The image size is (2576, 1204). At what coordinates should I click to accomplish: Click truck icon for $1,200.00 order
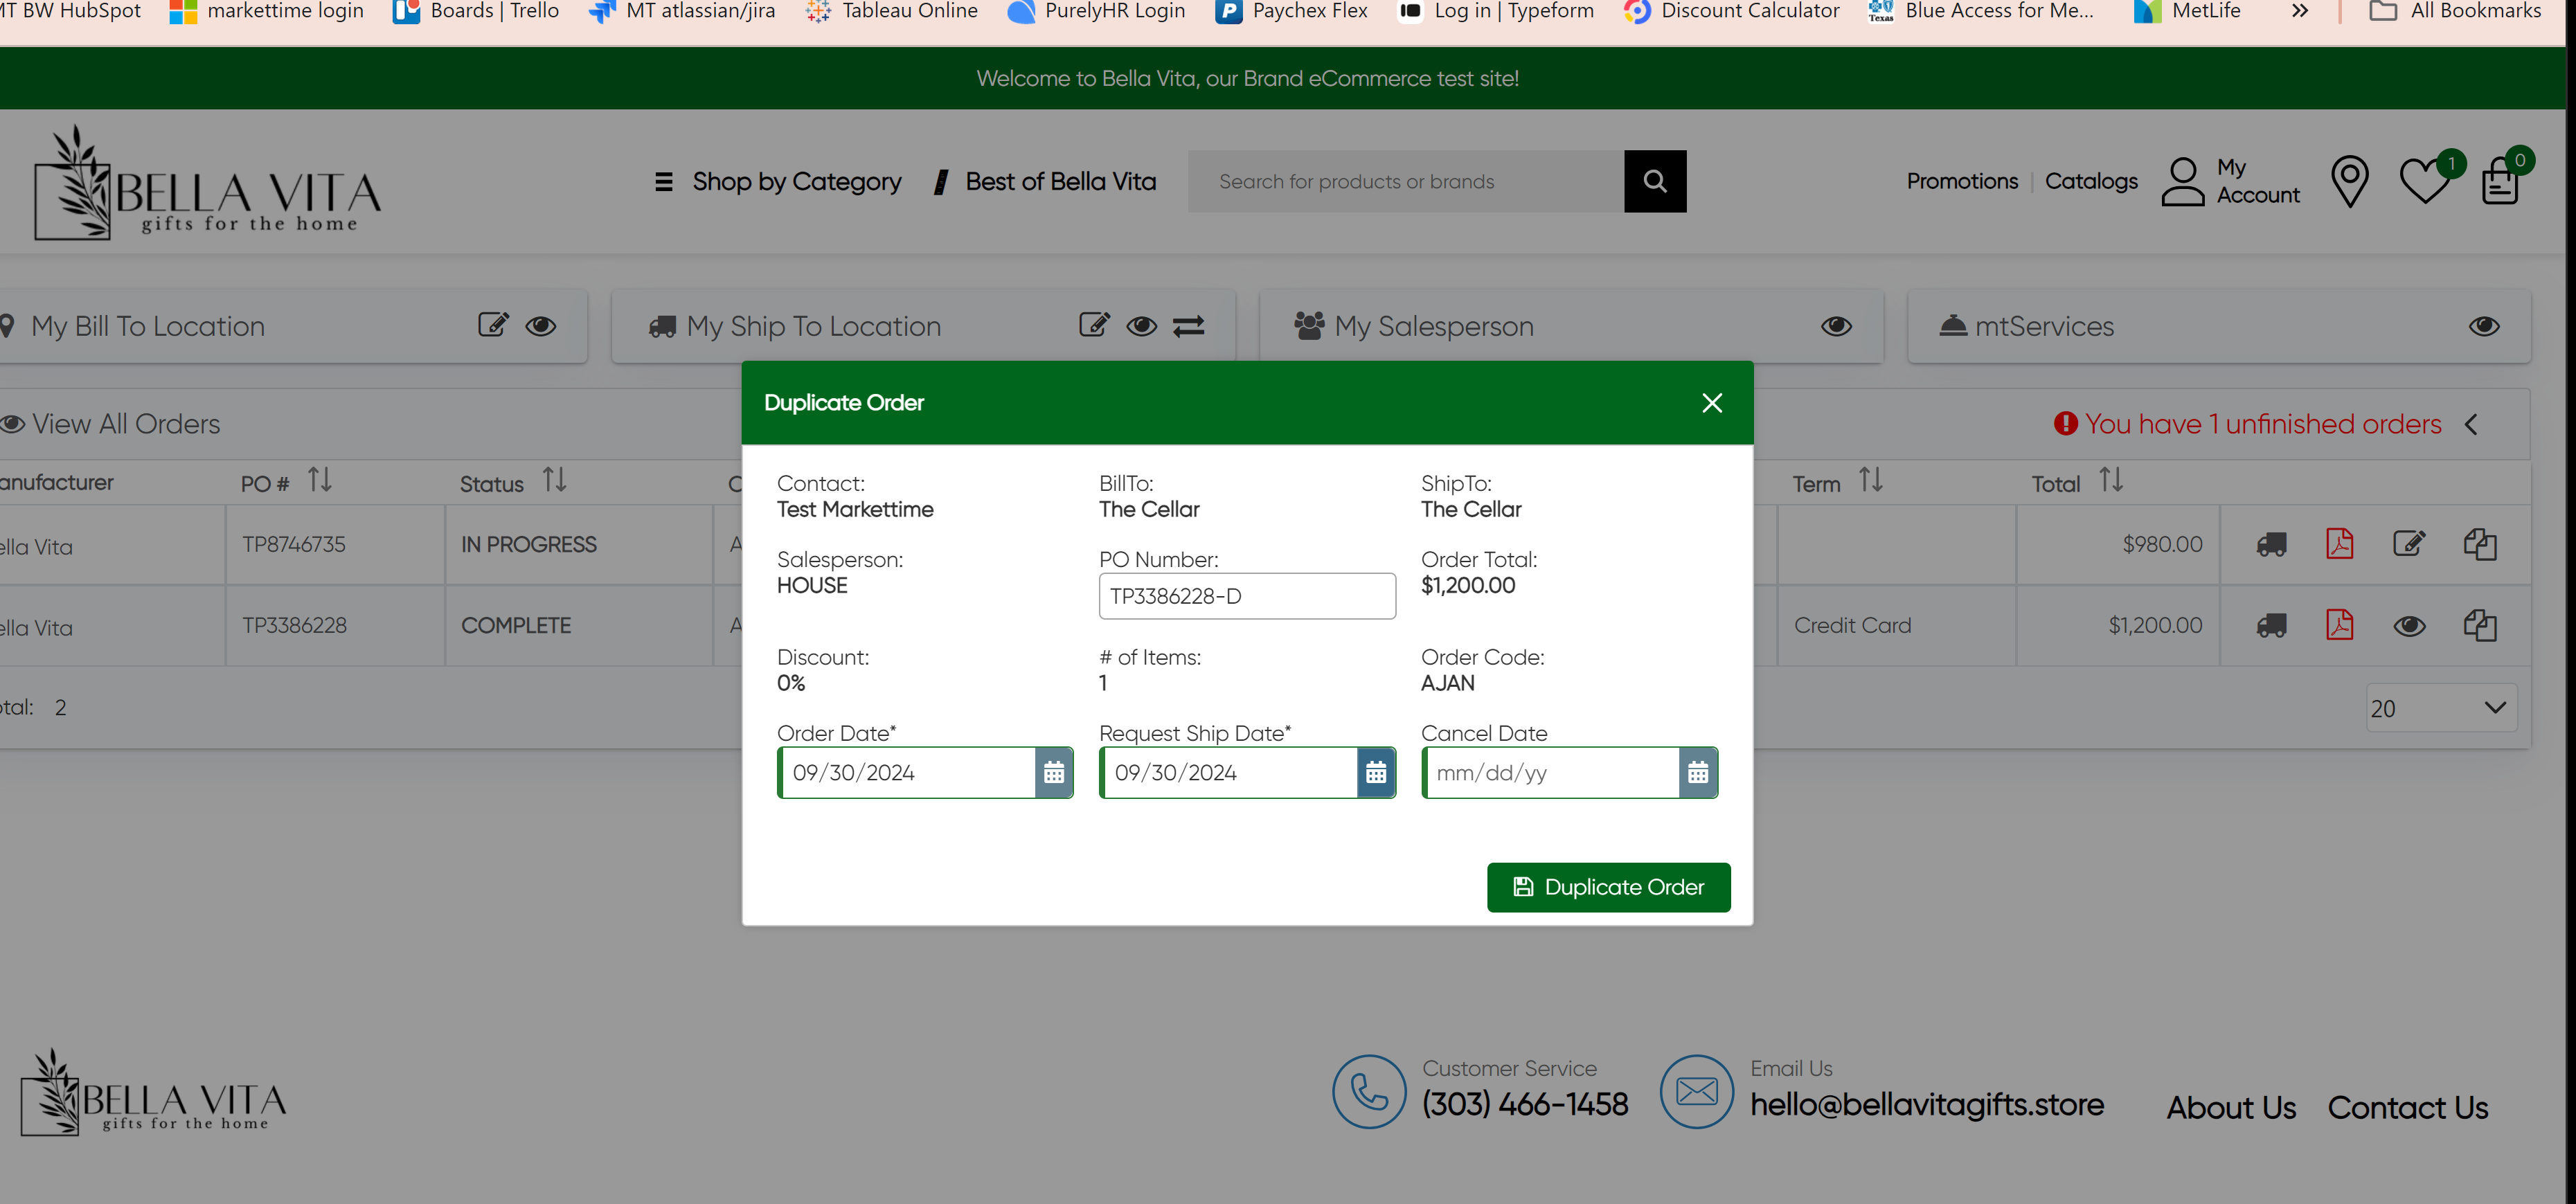click(2271, 626)
